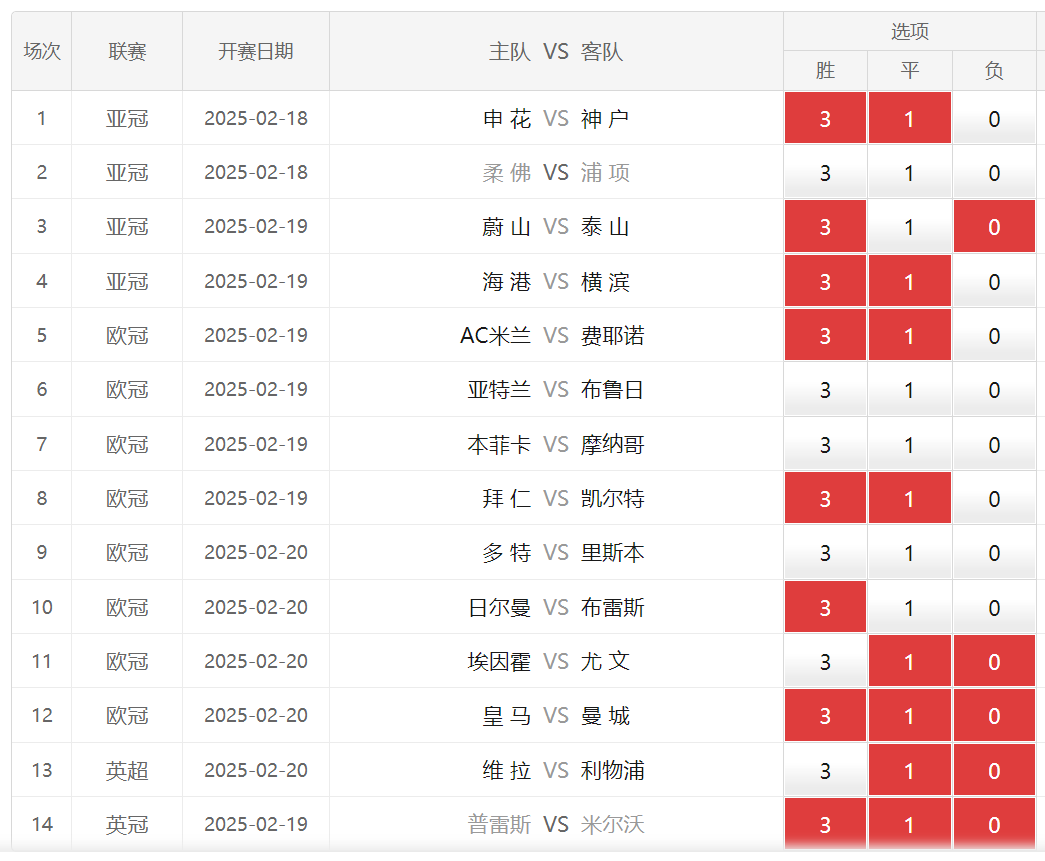
Task: Select 胜 option for 多特 VS 里斯本
Action: 825,552
